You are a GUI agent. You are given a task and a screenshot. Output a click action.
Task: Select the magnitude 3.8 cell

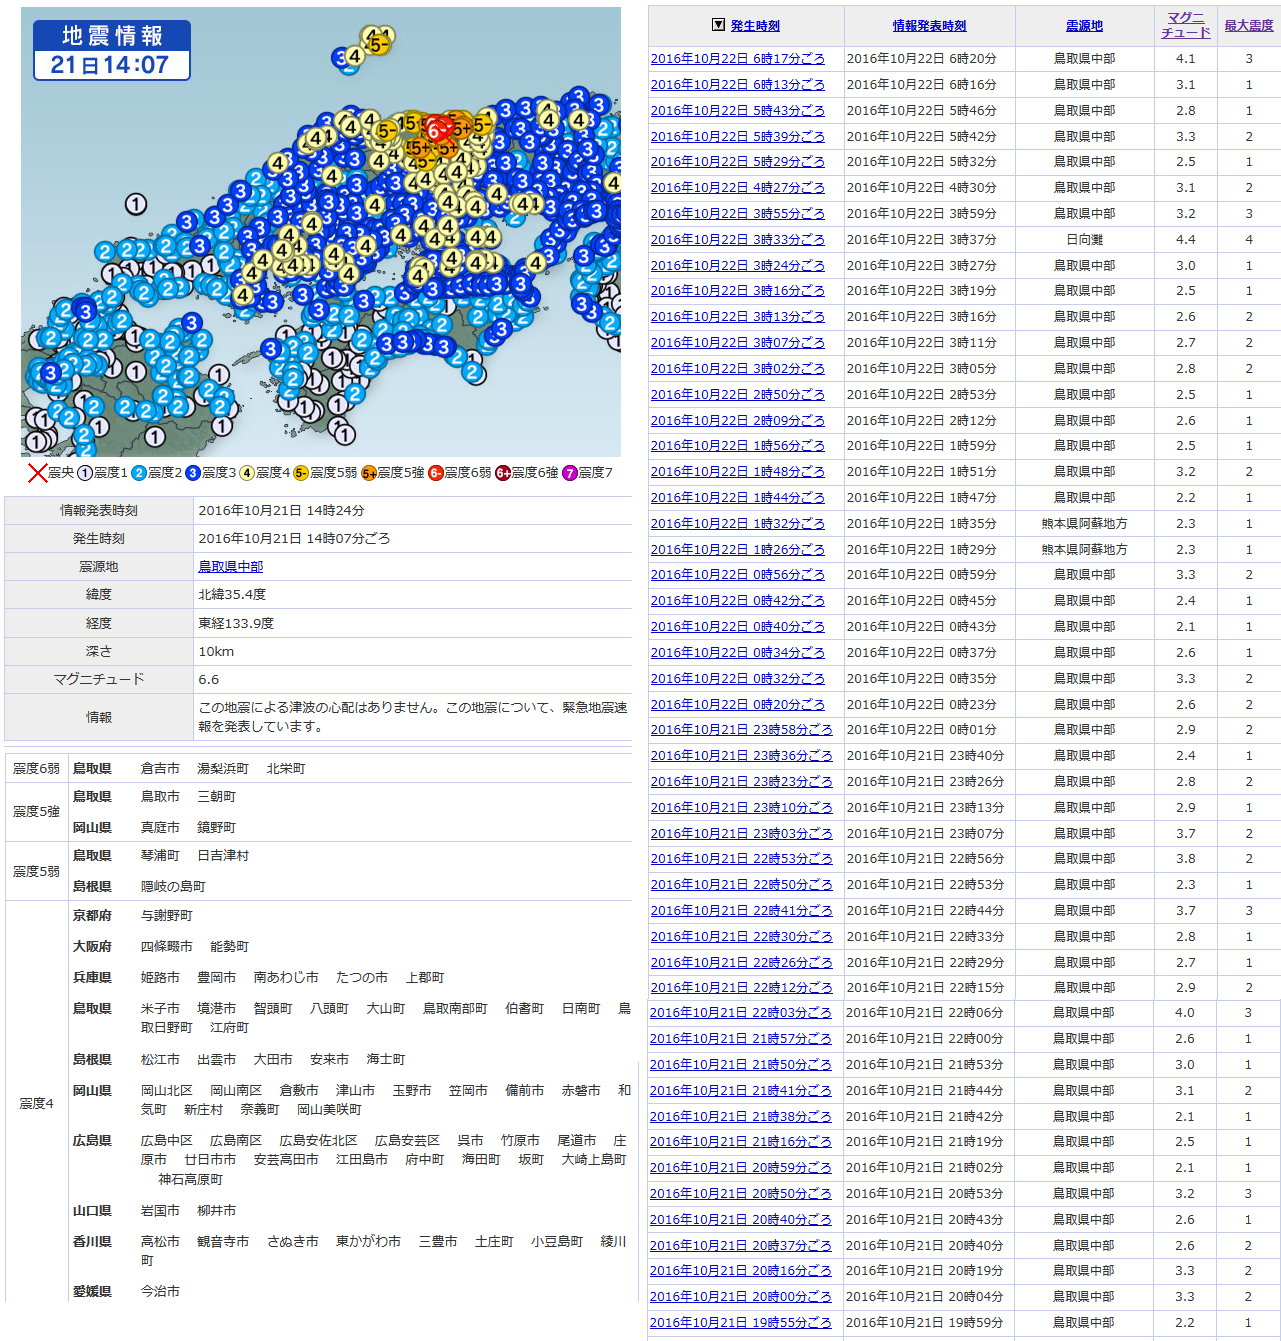click(1185, 859)
